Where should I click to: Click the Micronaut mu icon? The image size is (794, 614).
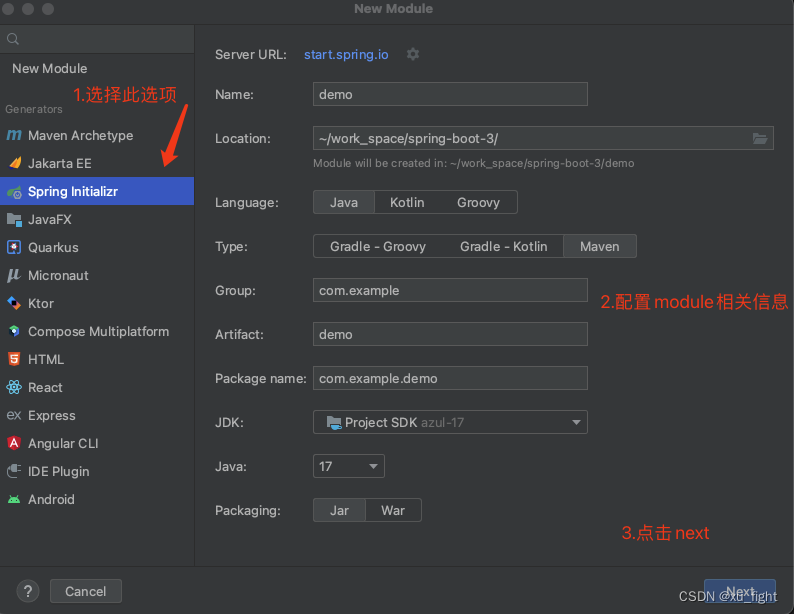coord(14,275)
